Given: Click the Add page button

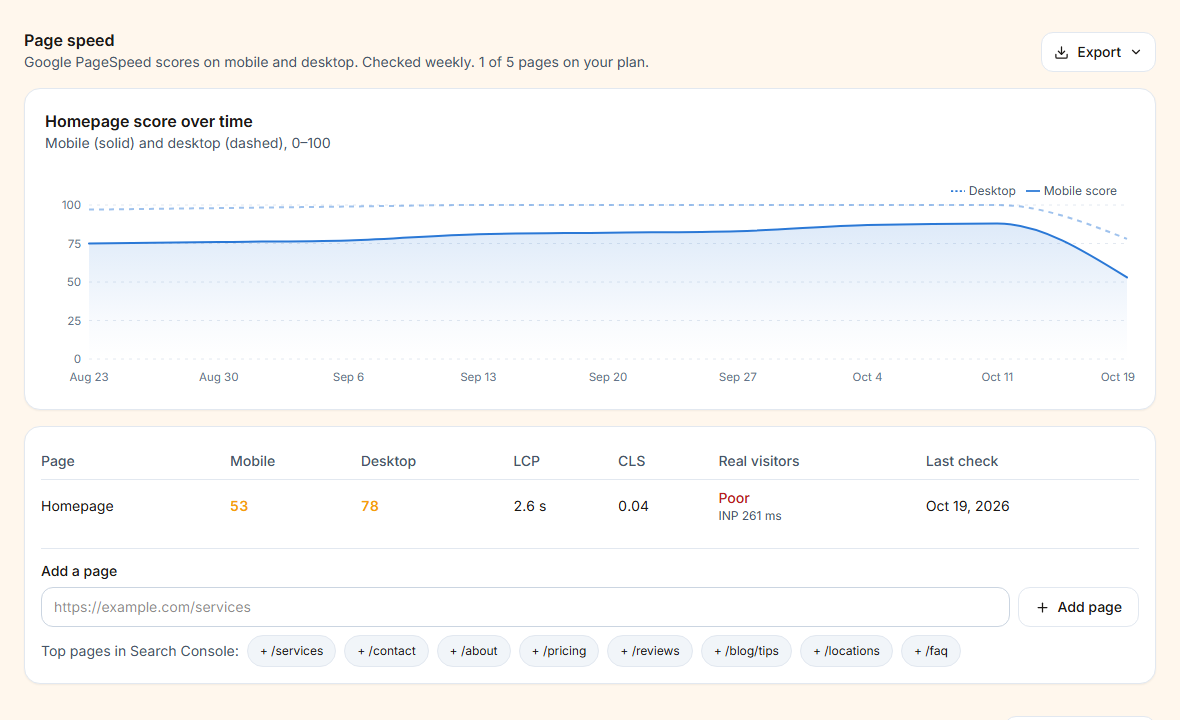Looking at the screenshot, I should [x=1078, y=607].
